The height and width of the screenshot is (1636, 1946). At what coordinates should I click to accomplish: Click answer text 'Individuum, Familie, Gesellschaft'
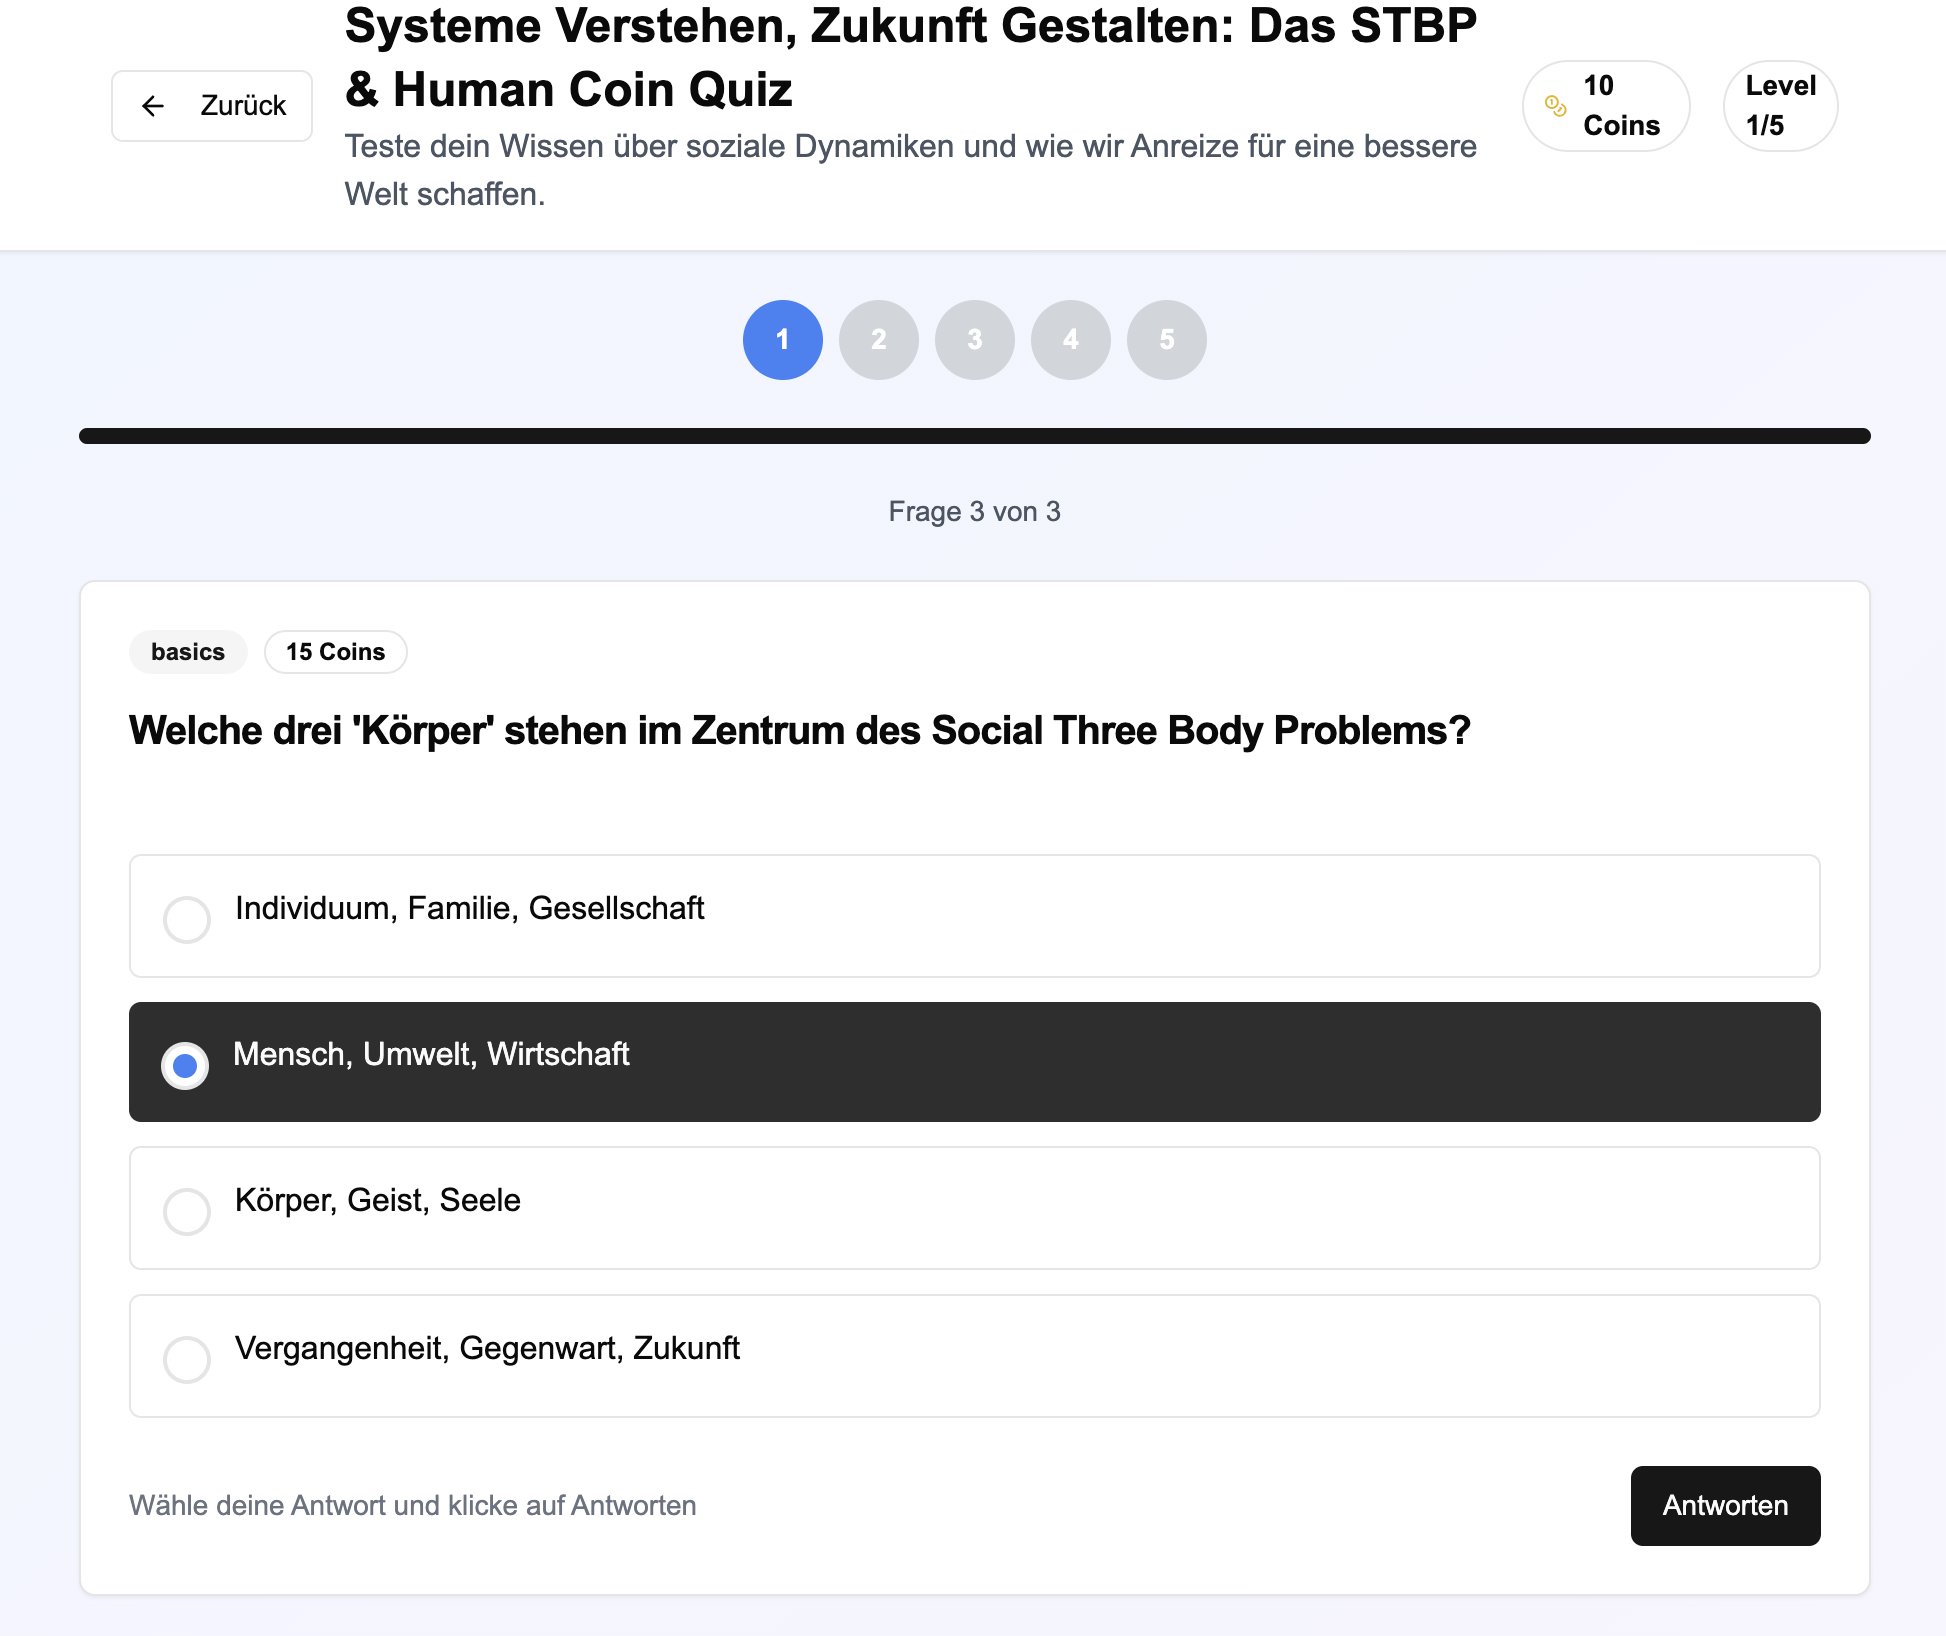(x=470, y=908)
